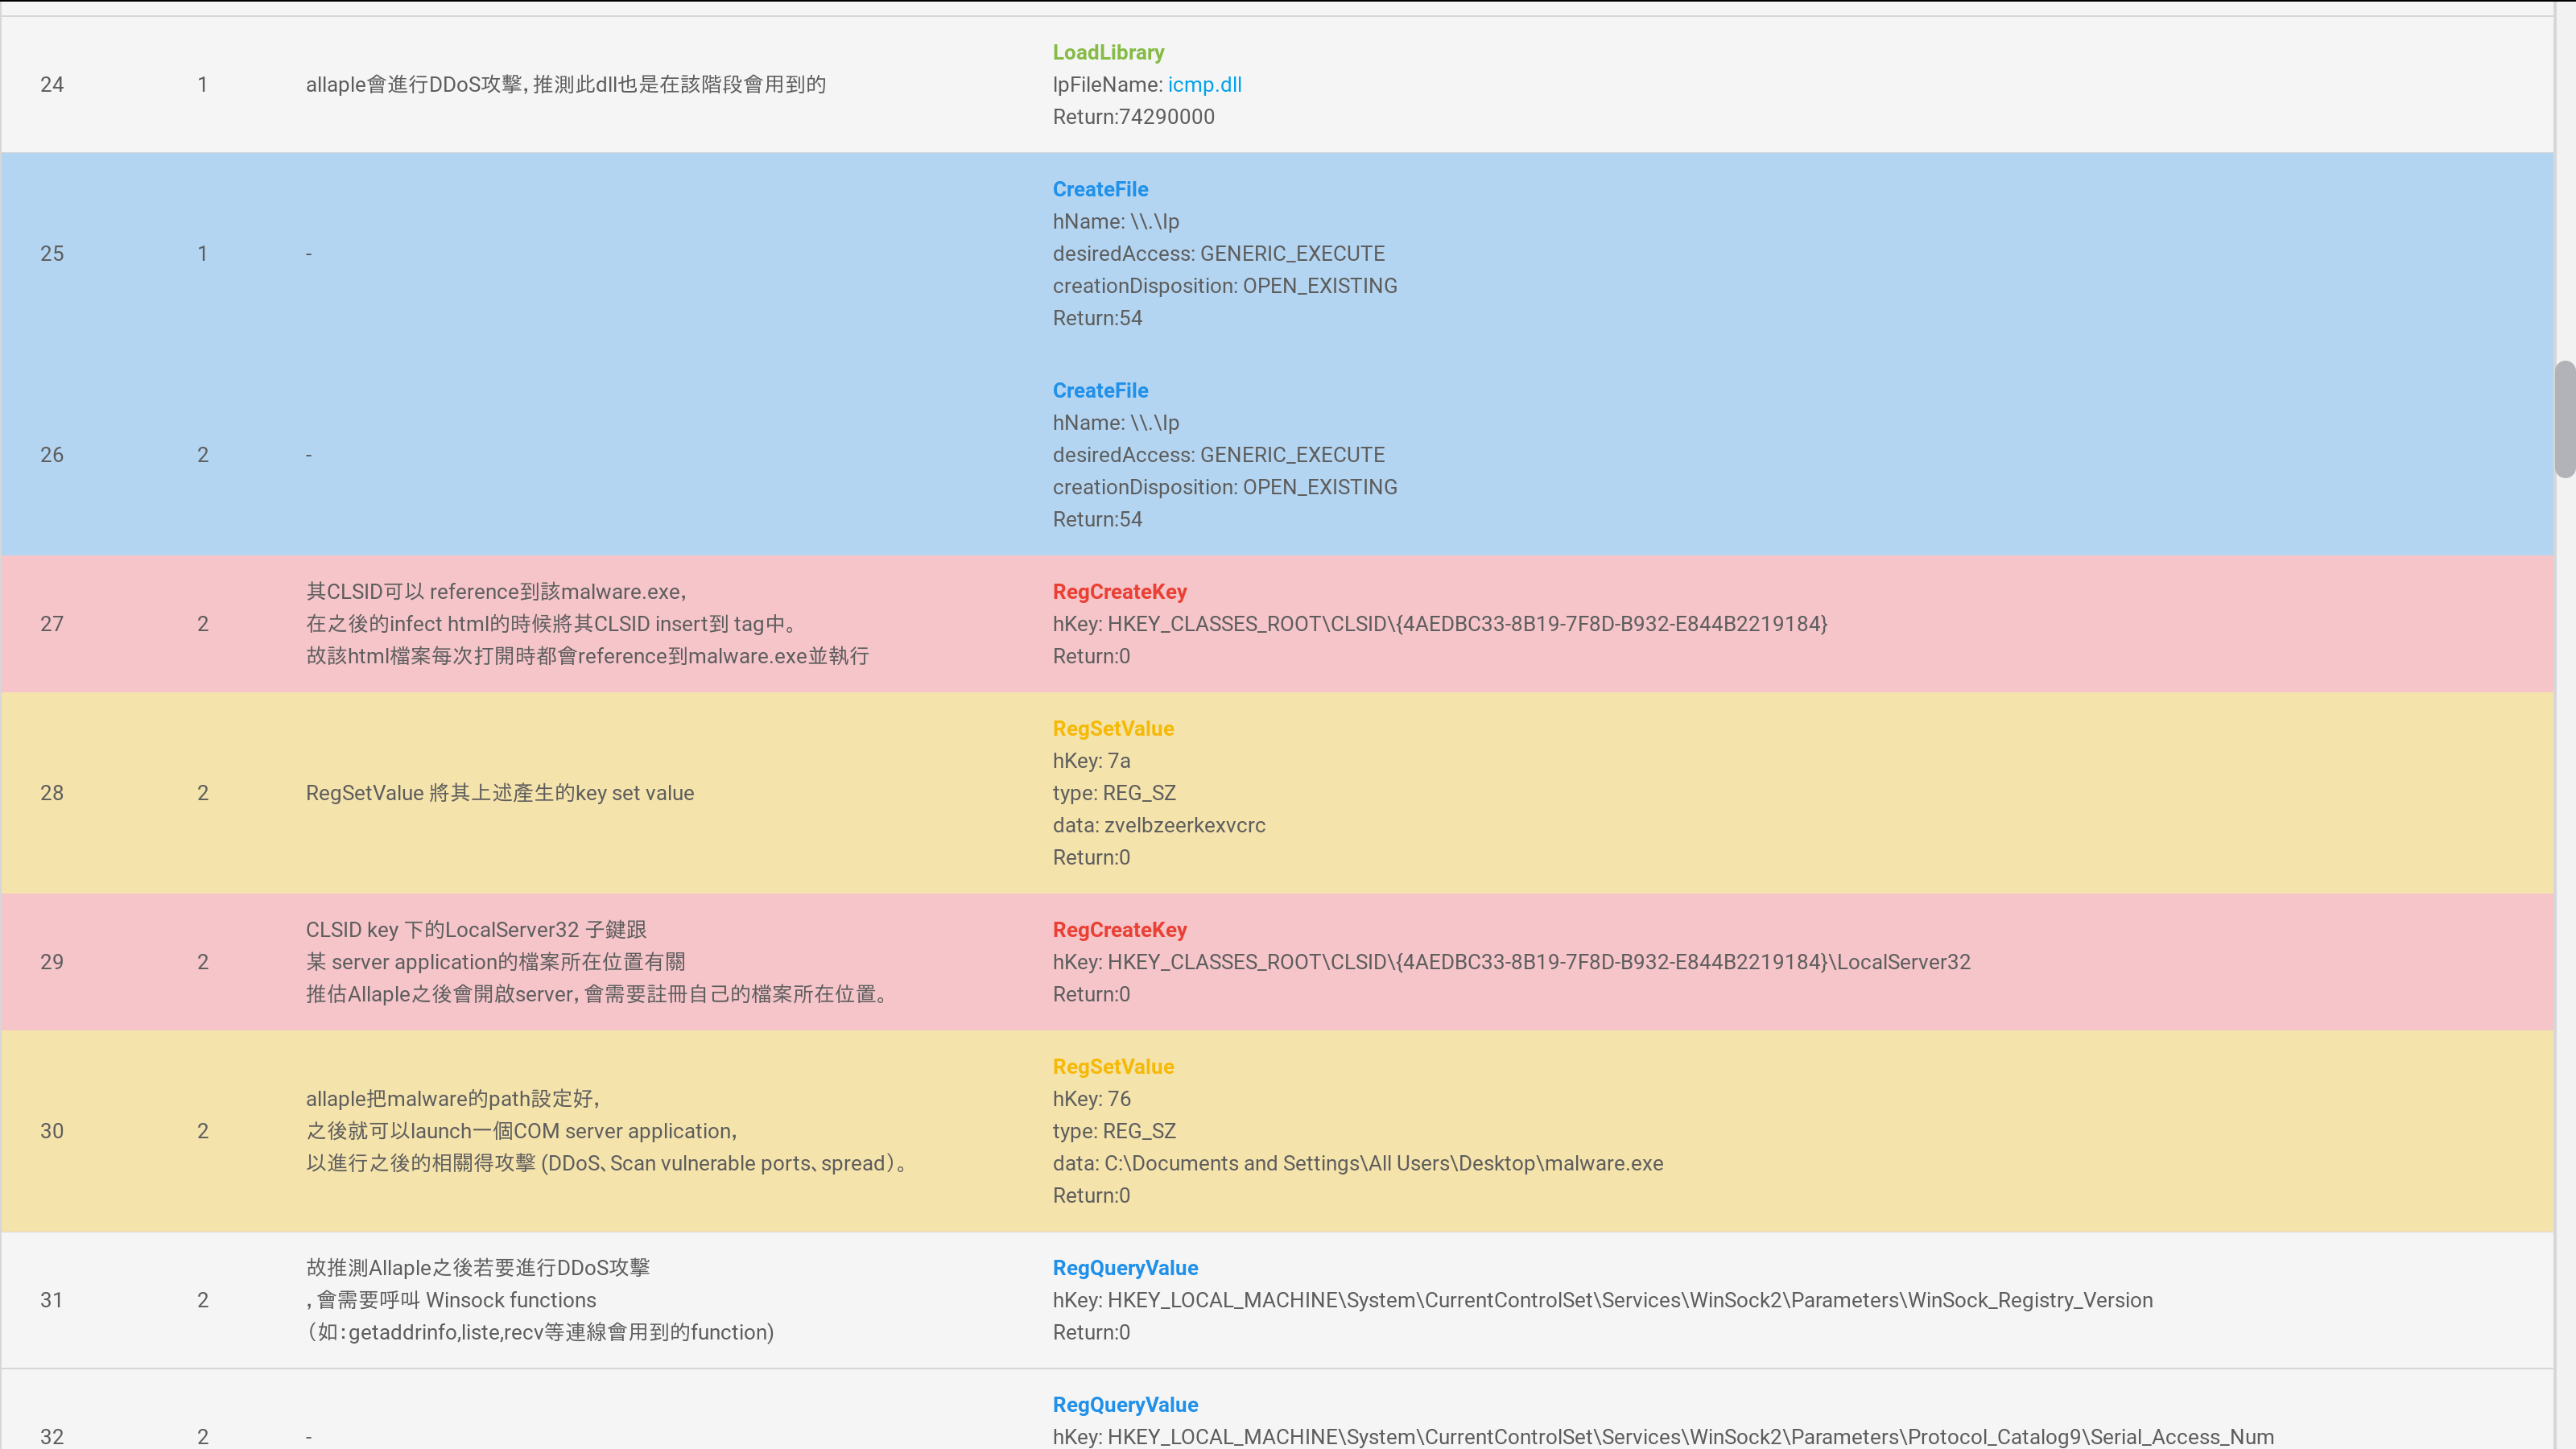Click the zvelbzeerkexvcrc data value
The width and height of the screenshot is (2576, 1449).
(1184, 825)
